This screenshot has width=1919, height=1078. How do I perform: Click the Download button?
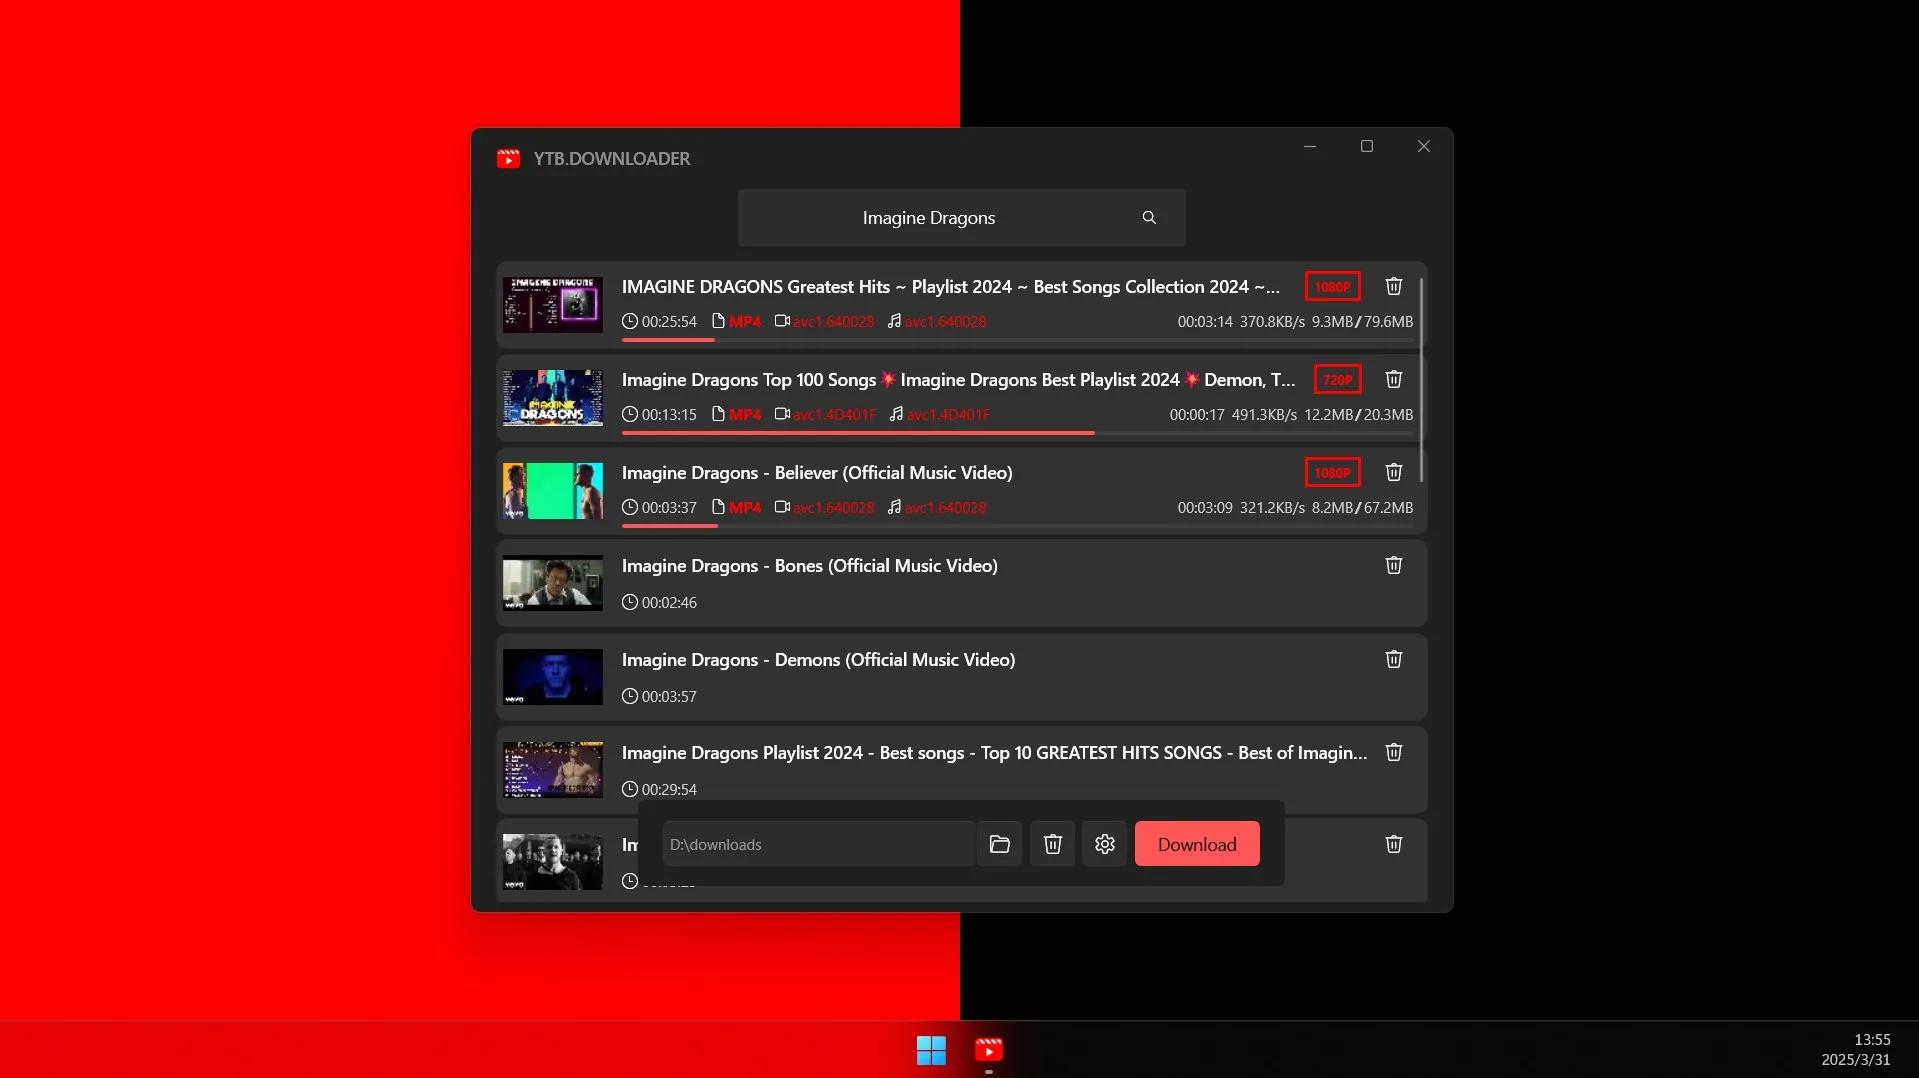tap(1197, 844)
